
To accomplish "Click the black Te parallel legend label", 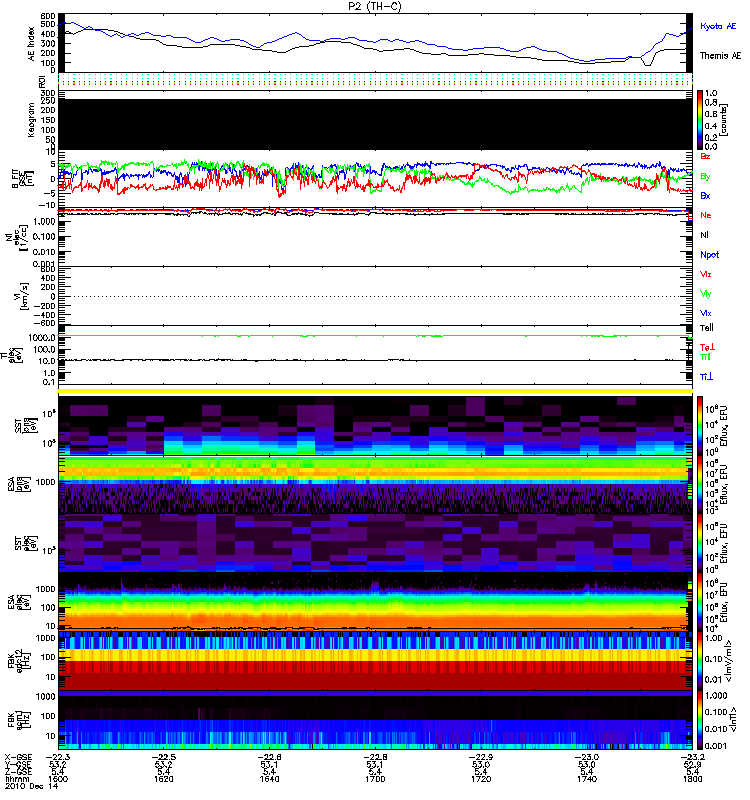I will tap(707, 328).
